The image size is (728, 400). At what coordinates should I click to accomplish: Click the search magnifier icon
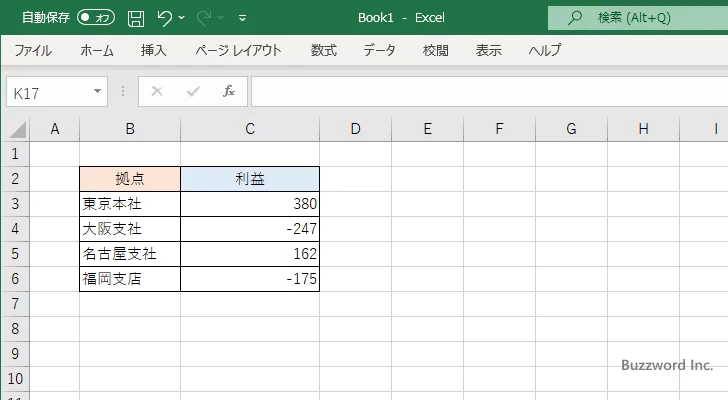tap(575, 18)
